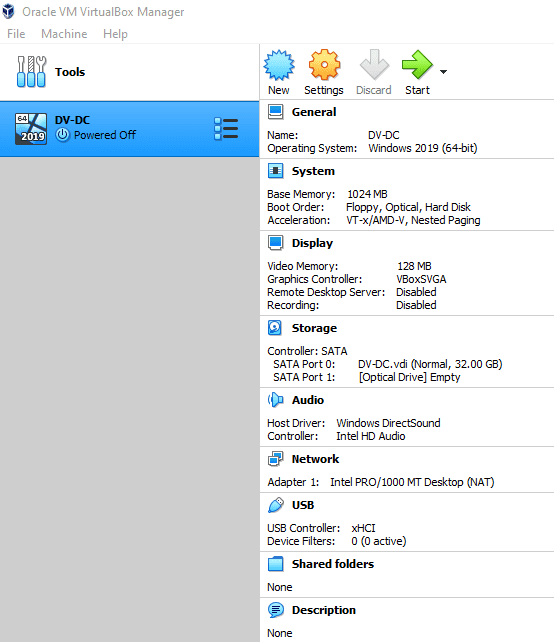Click the Description section speech bubble icon
The image size is (554, 642).
[x=276, y=610]
